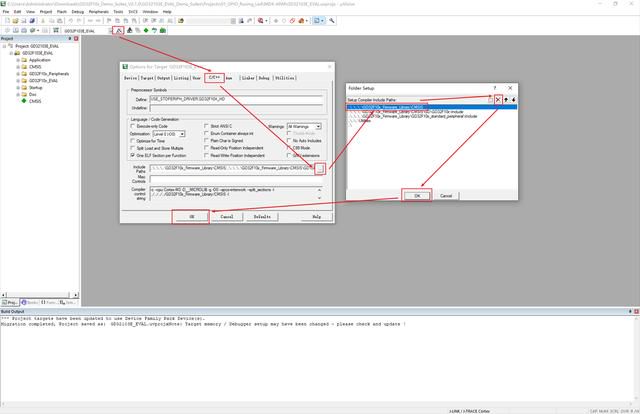Click the Misc Controls input field
The image size is (640, 414).
[236, 179]
